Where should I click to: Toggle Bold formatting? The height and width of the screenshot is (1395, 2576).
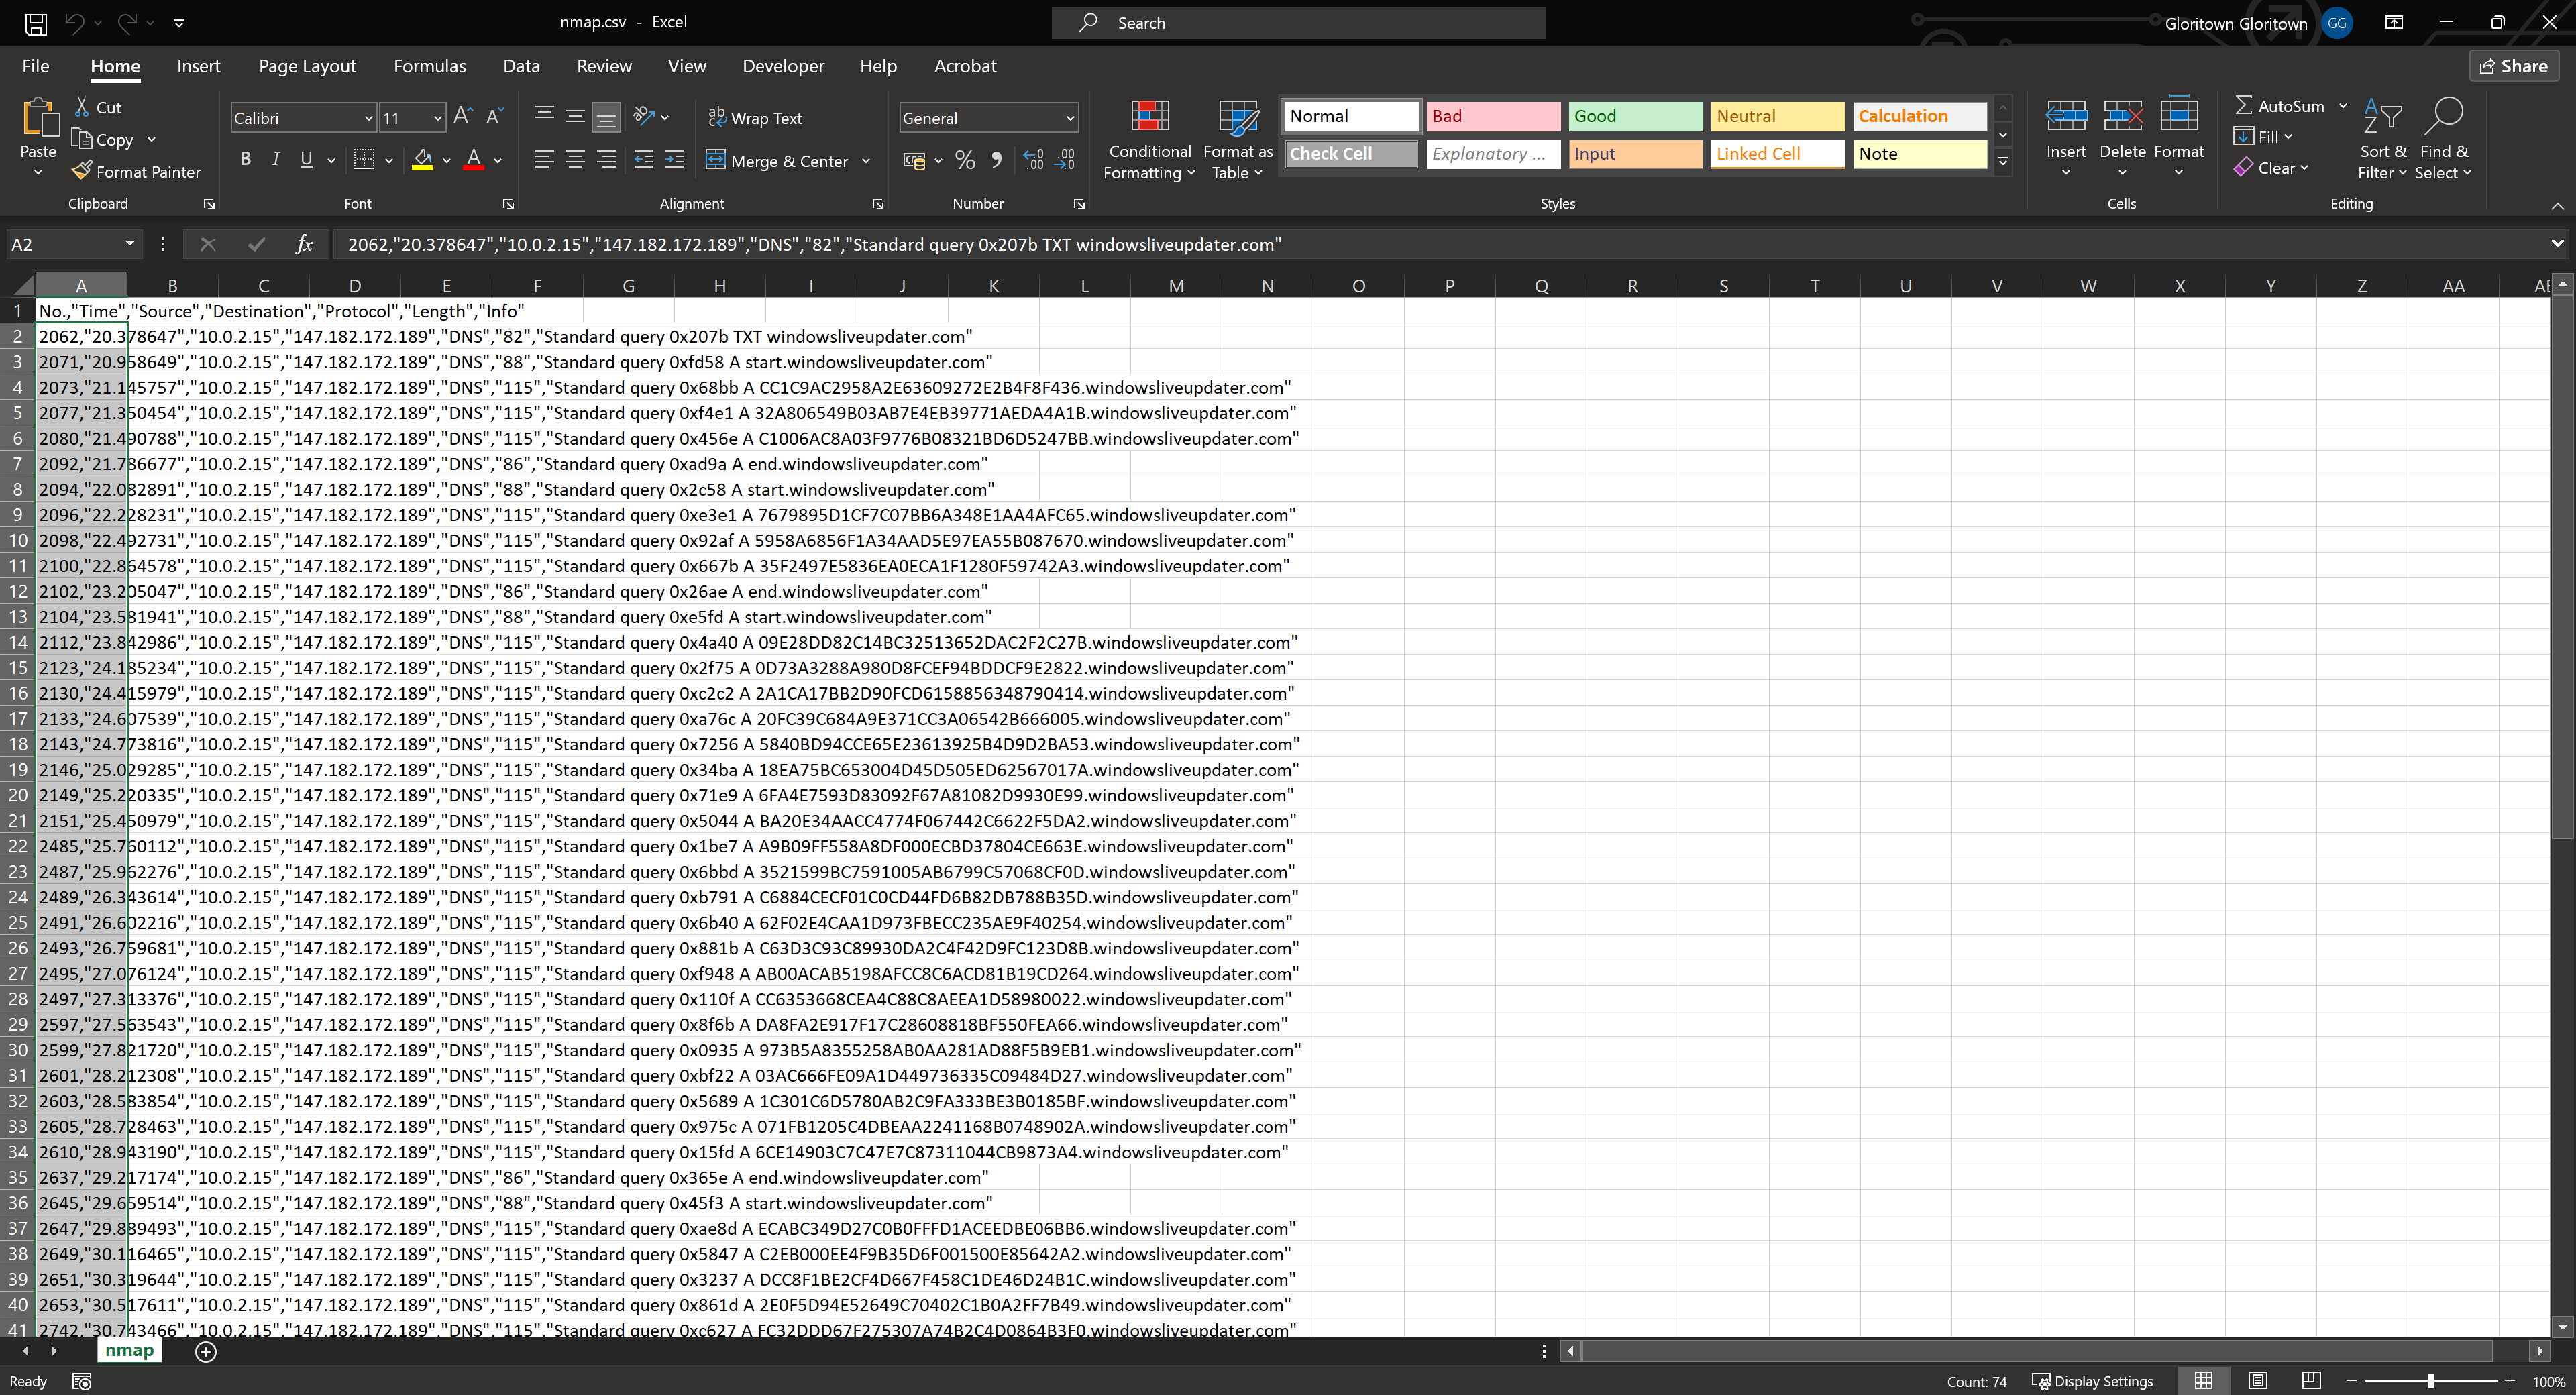tap(245, 160)
